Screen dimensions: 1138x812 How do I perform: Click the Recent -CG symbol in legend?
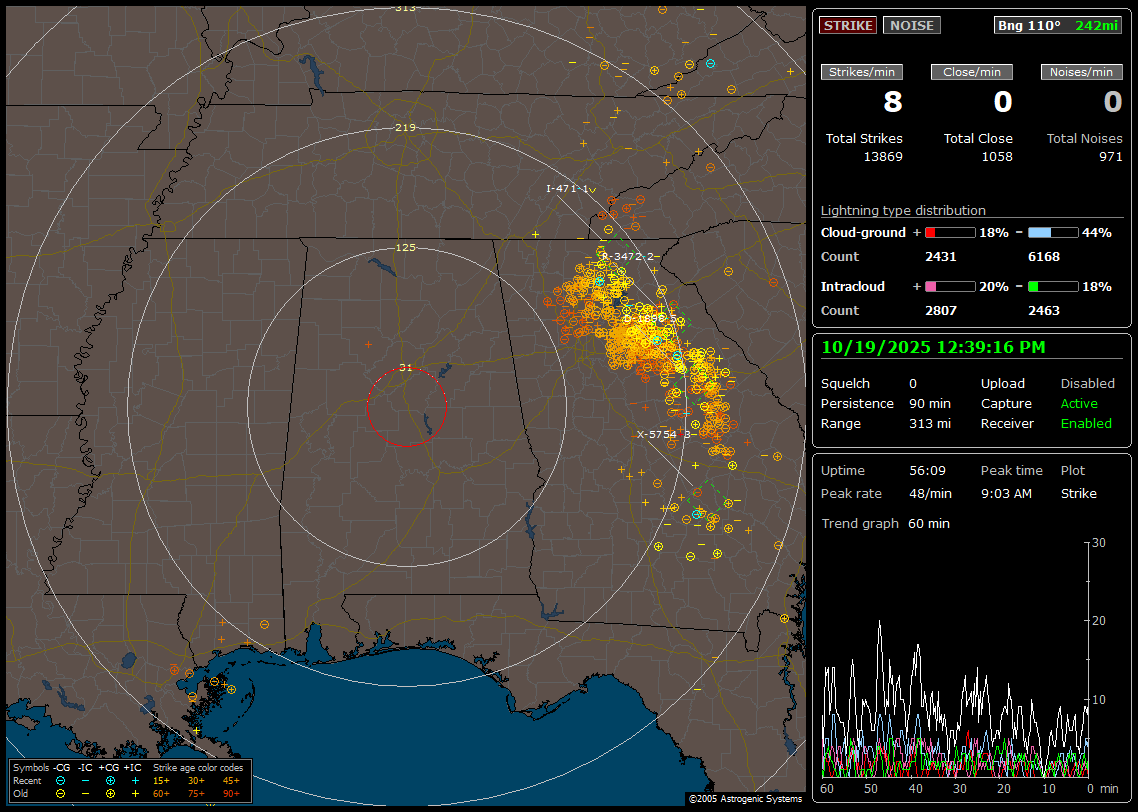(60, 780)
